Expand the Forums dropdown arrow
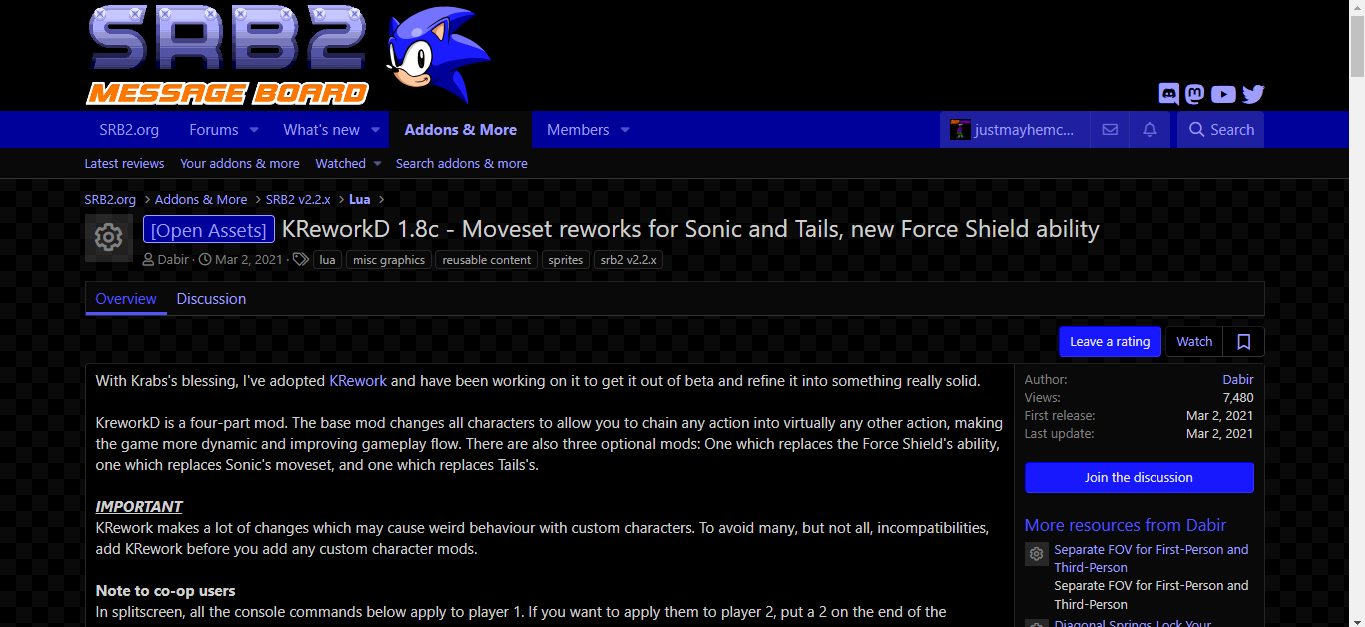Image resolution: width=1365 pixels, height=627 pixels. pos(254,130)
